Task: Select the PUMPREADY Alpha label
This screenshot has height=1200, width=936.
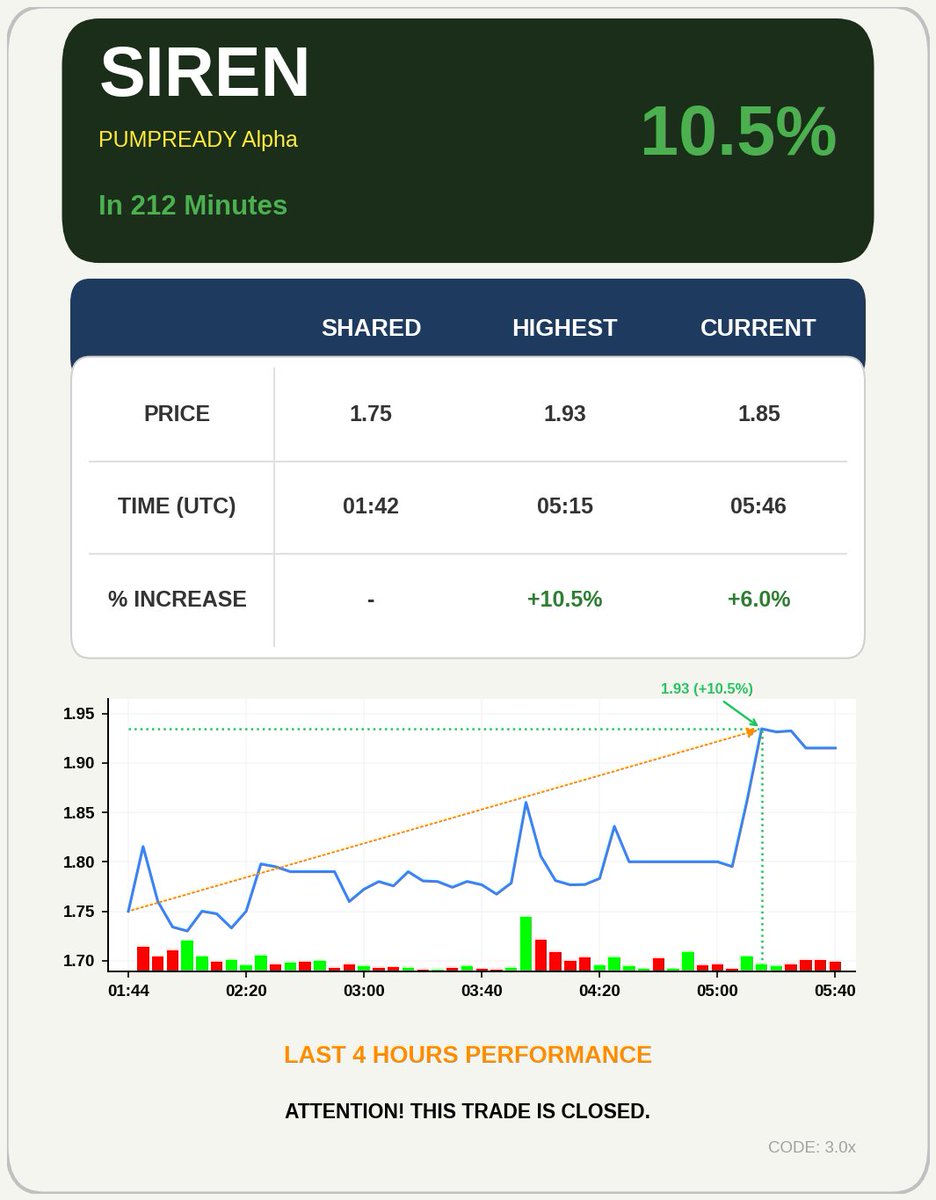Action: tap(198, 139)
